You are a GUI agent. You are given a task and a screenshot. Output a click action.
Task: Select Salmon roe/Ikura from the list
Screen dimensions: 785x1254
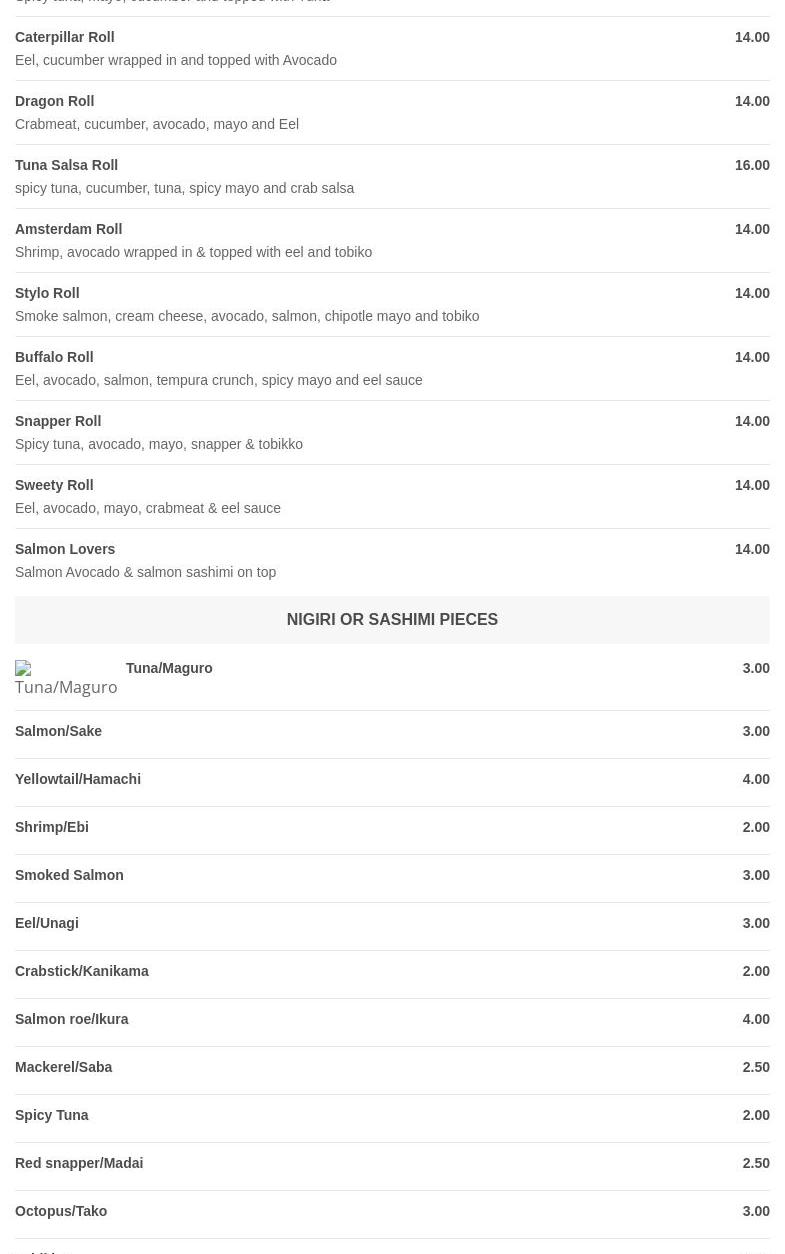click(x=72, y=1019)
